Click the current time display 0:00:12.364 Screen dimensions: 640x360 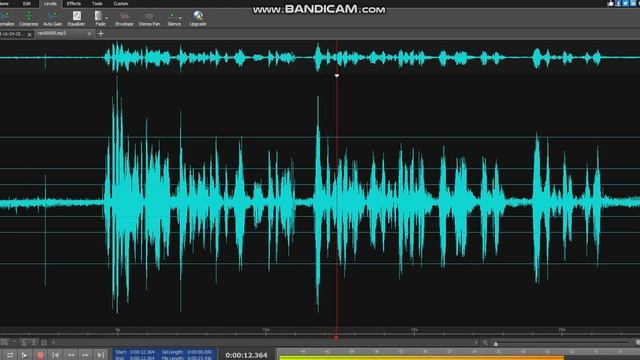pyautogui.click(x=246, y=355)
